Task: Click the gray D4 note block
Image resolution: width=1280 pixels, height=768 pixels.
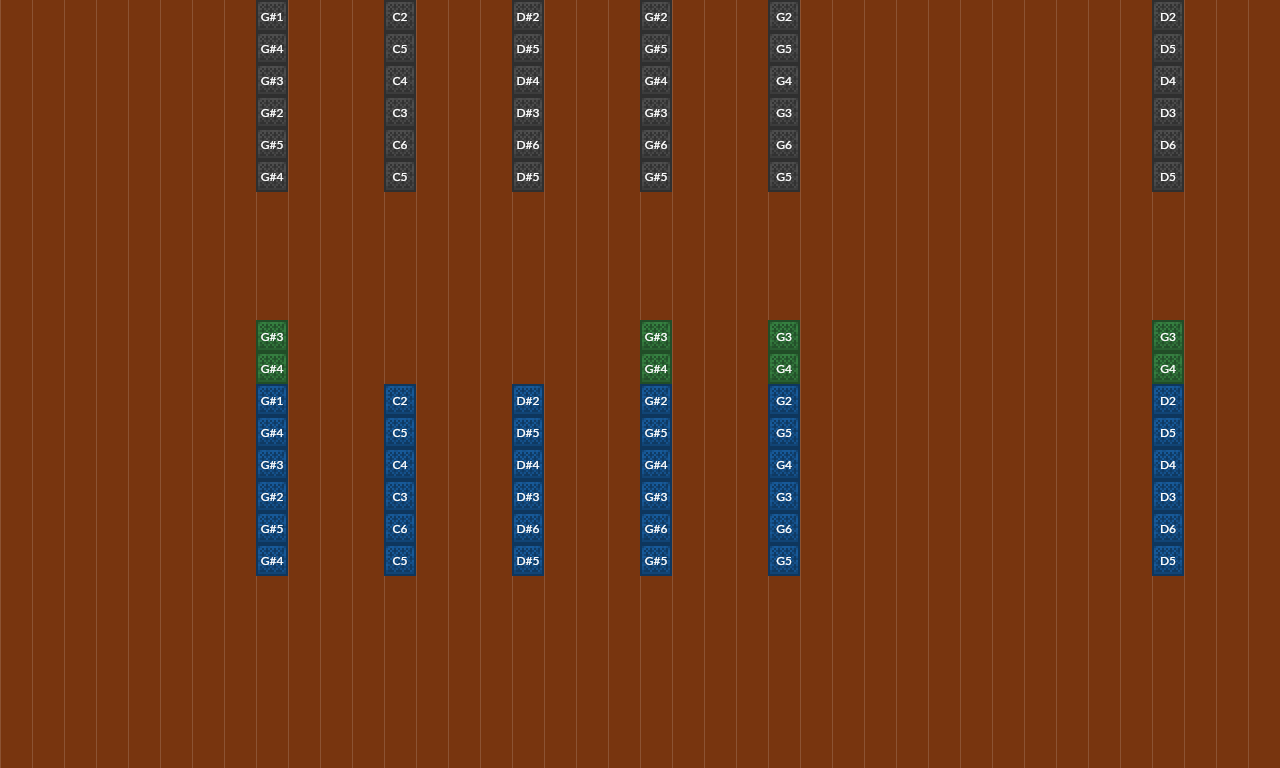Action: (x=1168, y=80)
